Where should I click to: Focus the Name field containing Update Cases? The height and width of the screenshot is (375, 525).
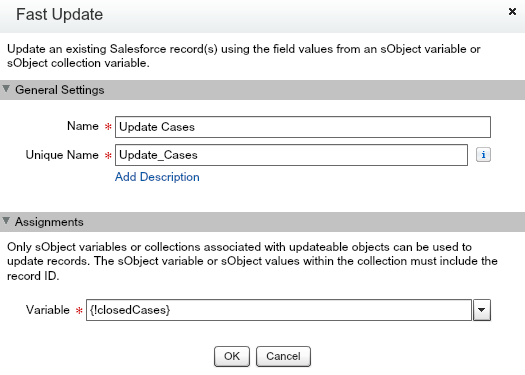pyautogui.click(x=303, y=127)
